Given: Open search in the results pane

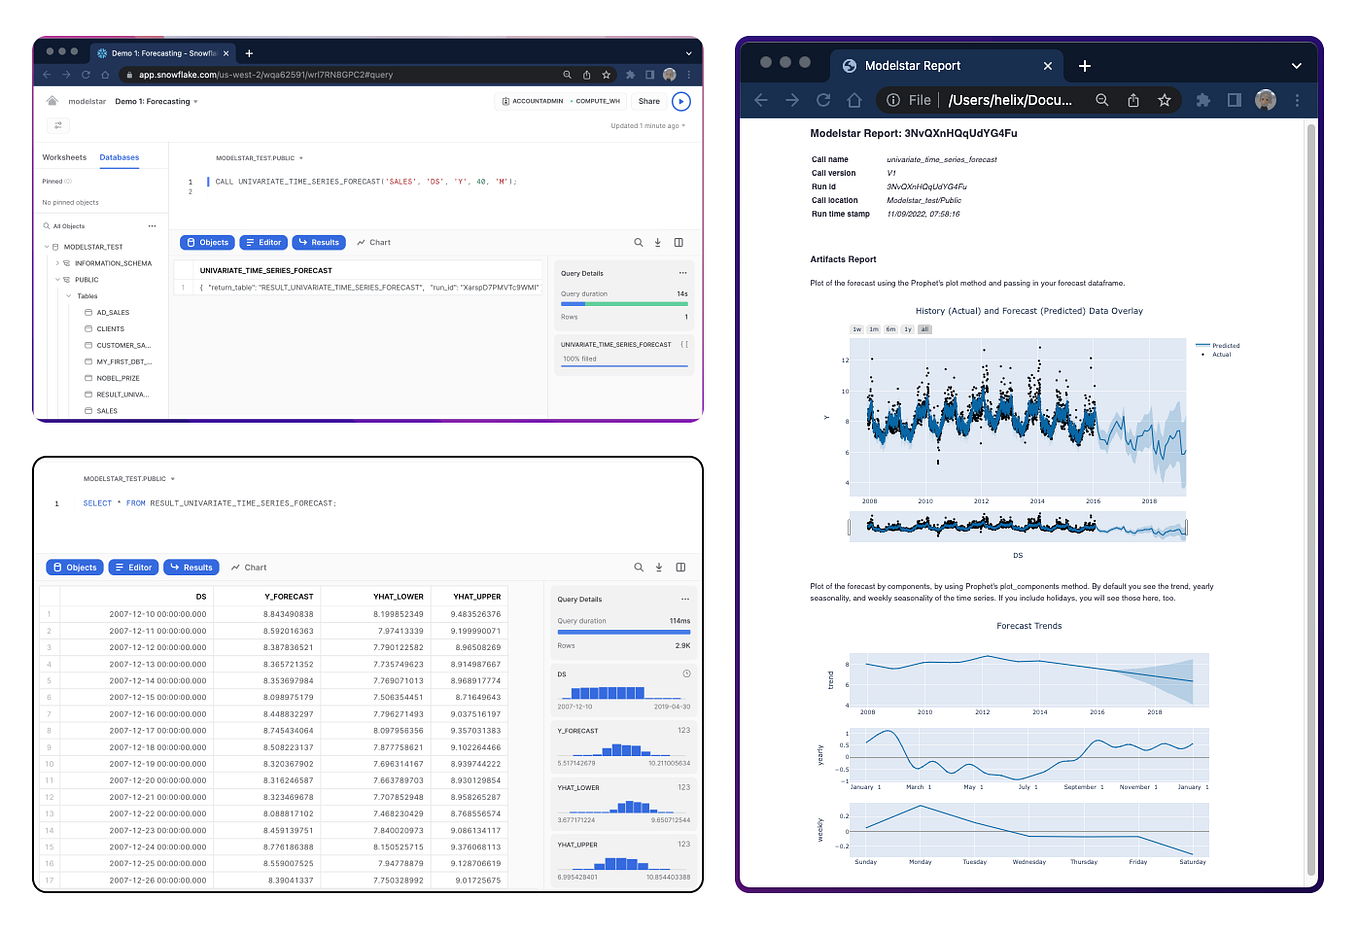Looking at the screenshot, I should pos(639,242).
